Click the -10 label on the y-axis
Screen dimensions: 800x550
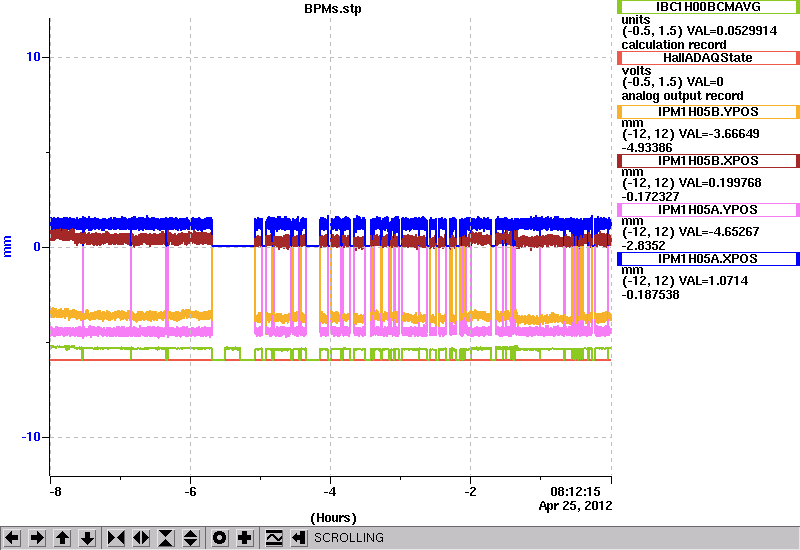click(x=31, y=437)
